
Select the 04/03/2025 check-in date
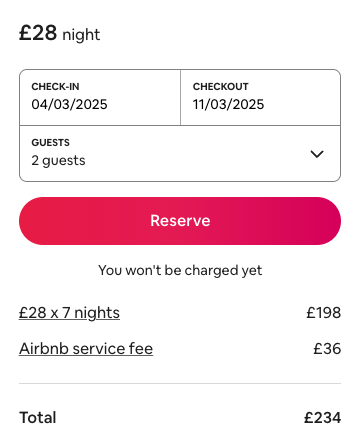point(69,105)
